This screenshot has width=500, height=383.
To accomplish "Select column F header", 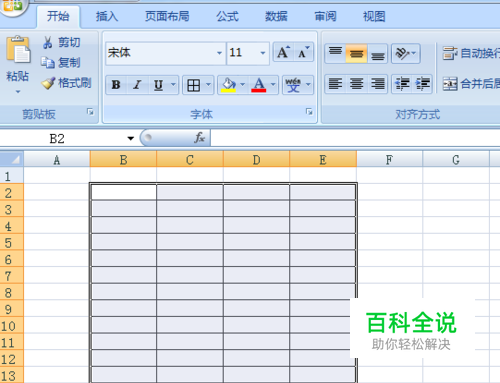I will (x=389, y=160).
